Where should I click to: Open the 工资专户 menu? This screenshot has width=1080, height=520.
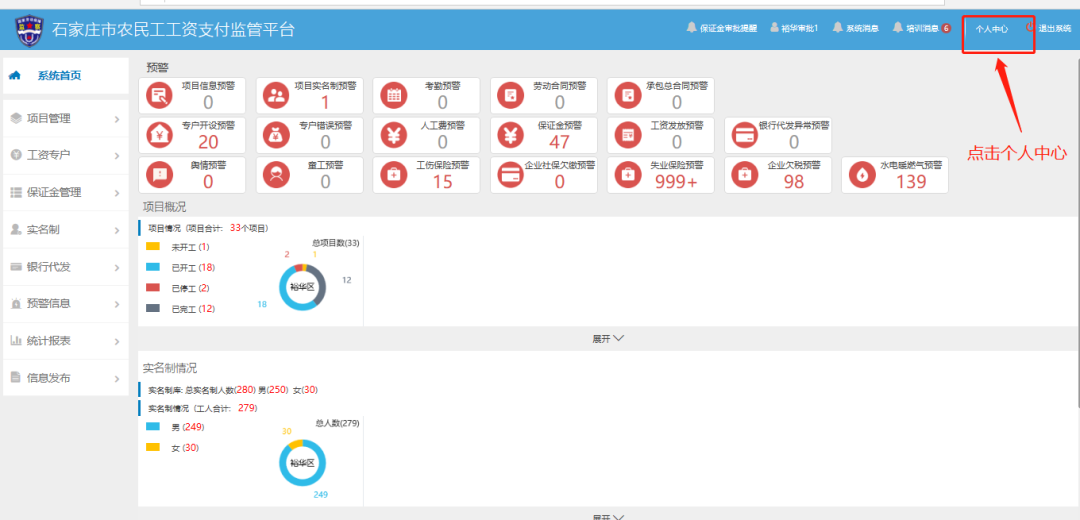click(66, 156)
